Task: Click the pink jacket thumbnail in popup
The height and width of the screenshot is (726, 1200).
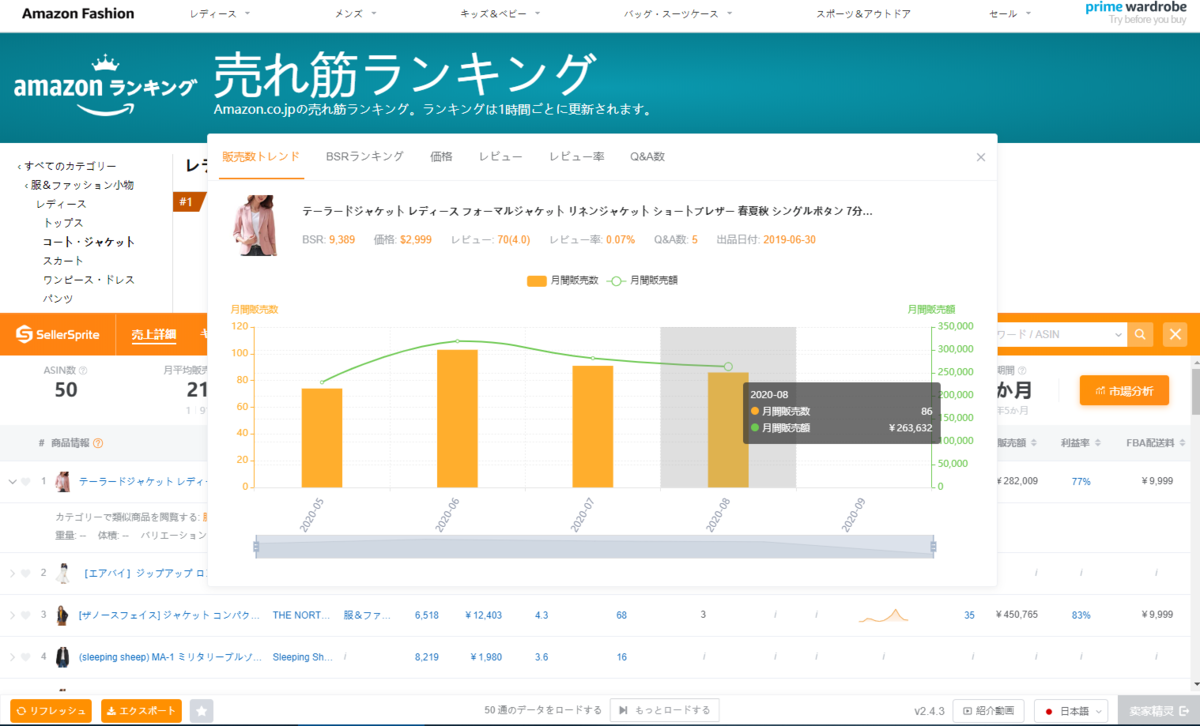Action: 255,225
